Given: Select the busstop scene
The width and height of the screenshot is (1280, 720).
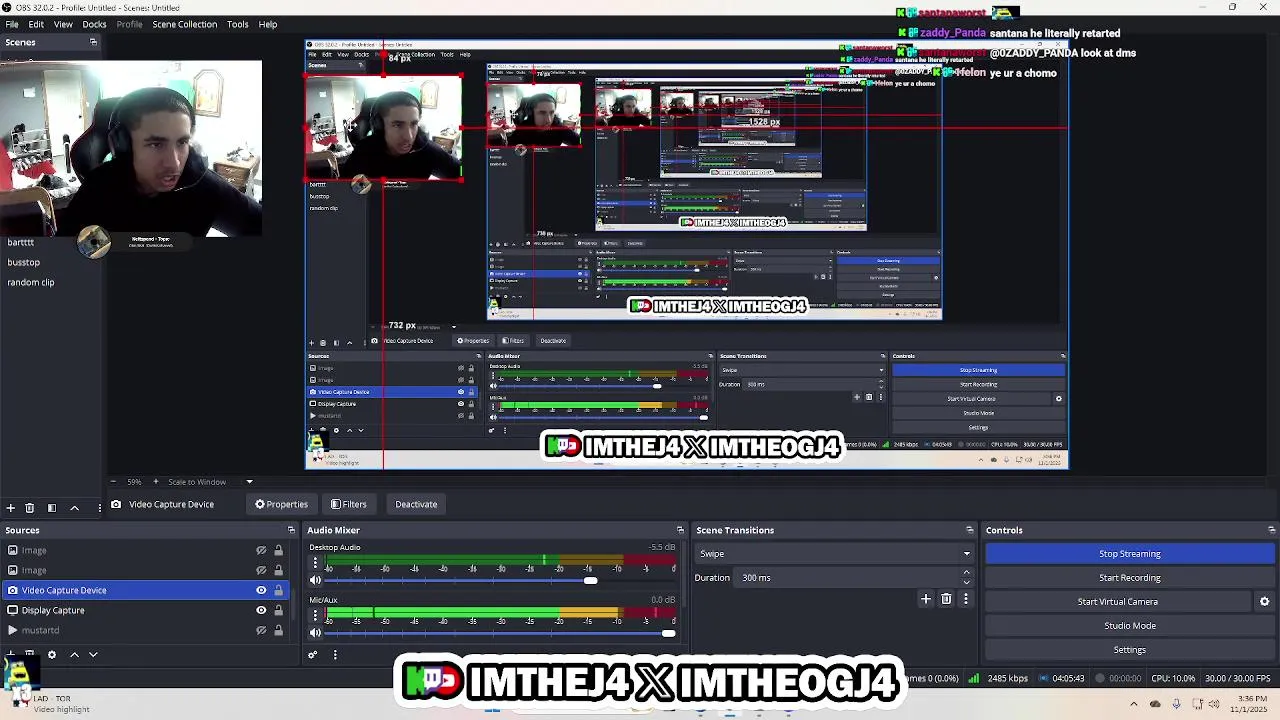Looking at the screenshot, I should pos(24,262).
